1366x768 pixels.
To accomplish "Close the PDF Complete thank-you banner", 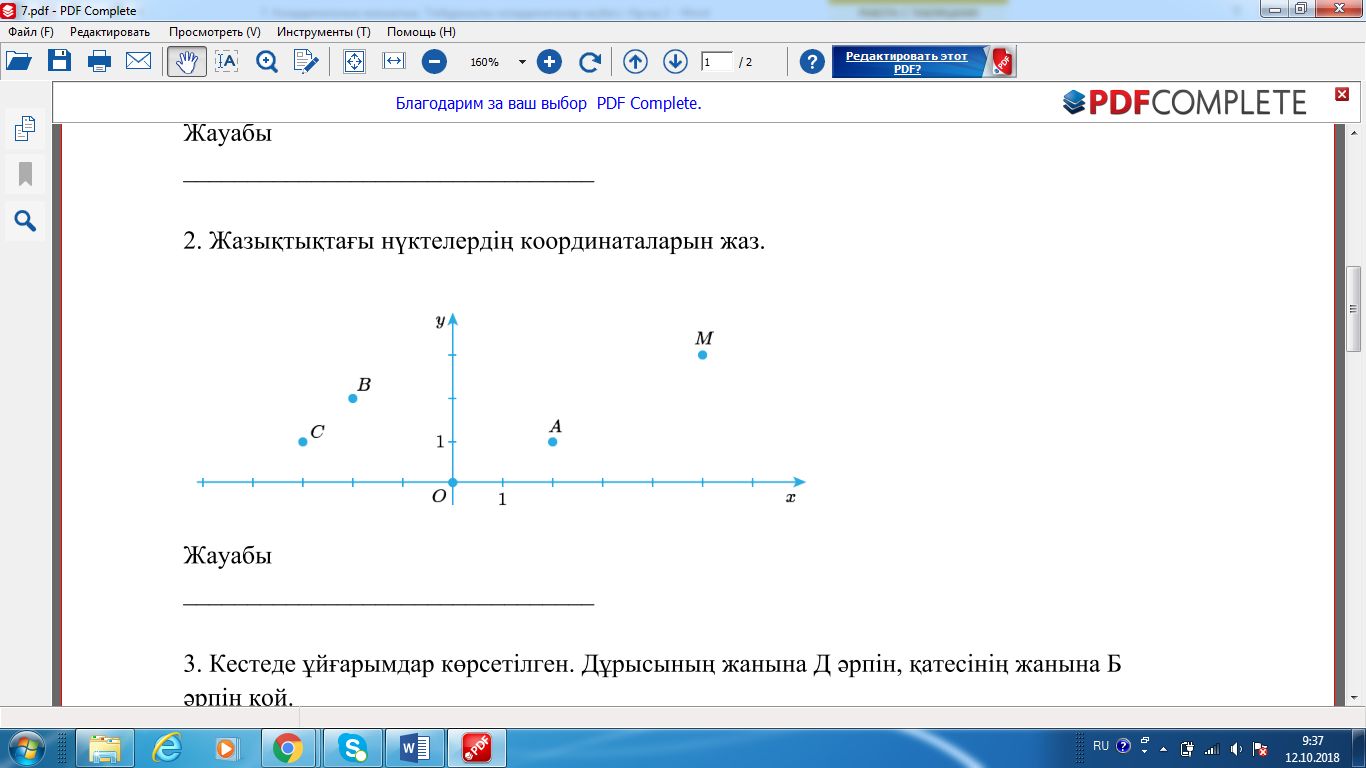I will tap(1342, 94).
